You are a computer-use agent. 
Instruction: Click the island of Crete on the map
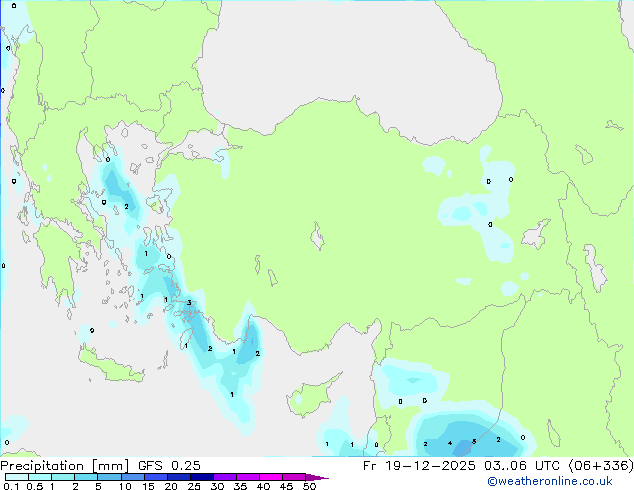(111, 365)
